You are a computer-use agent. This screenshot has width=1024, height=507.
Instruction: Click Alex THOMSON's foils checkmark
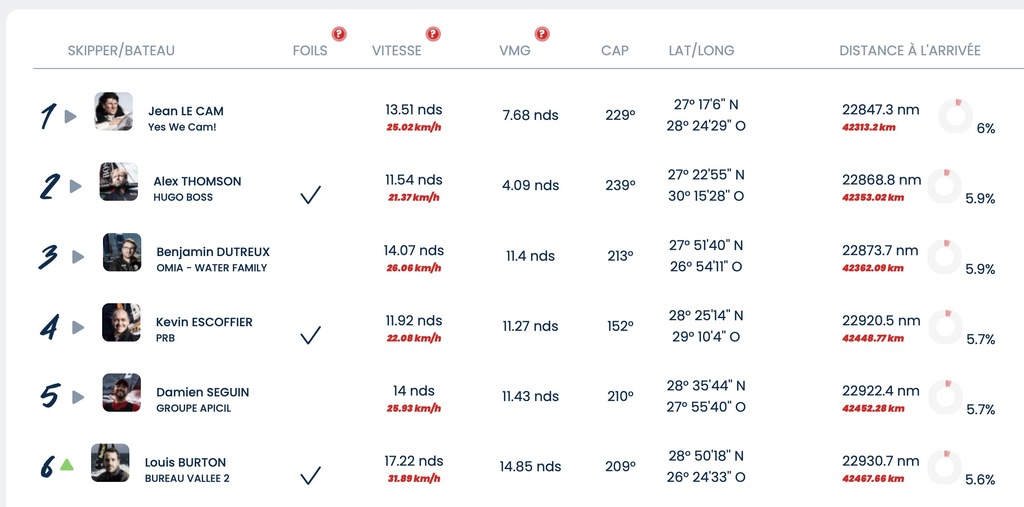tap(310, 194)
